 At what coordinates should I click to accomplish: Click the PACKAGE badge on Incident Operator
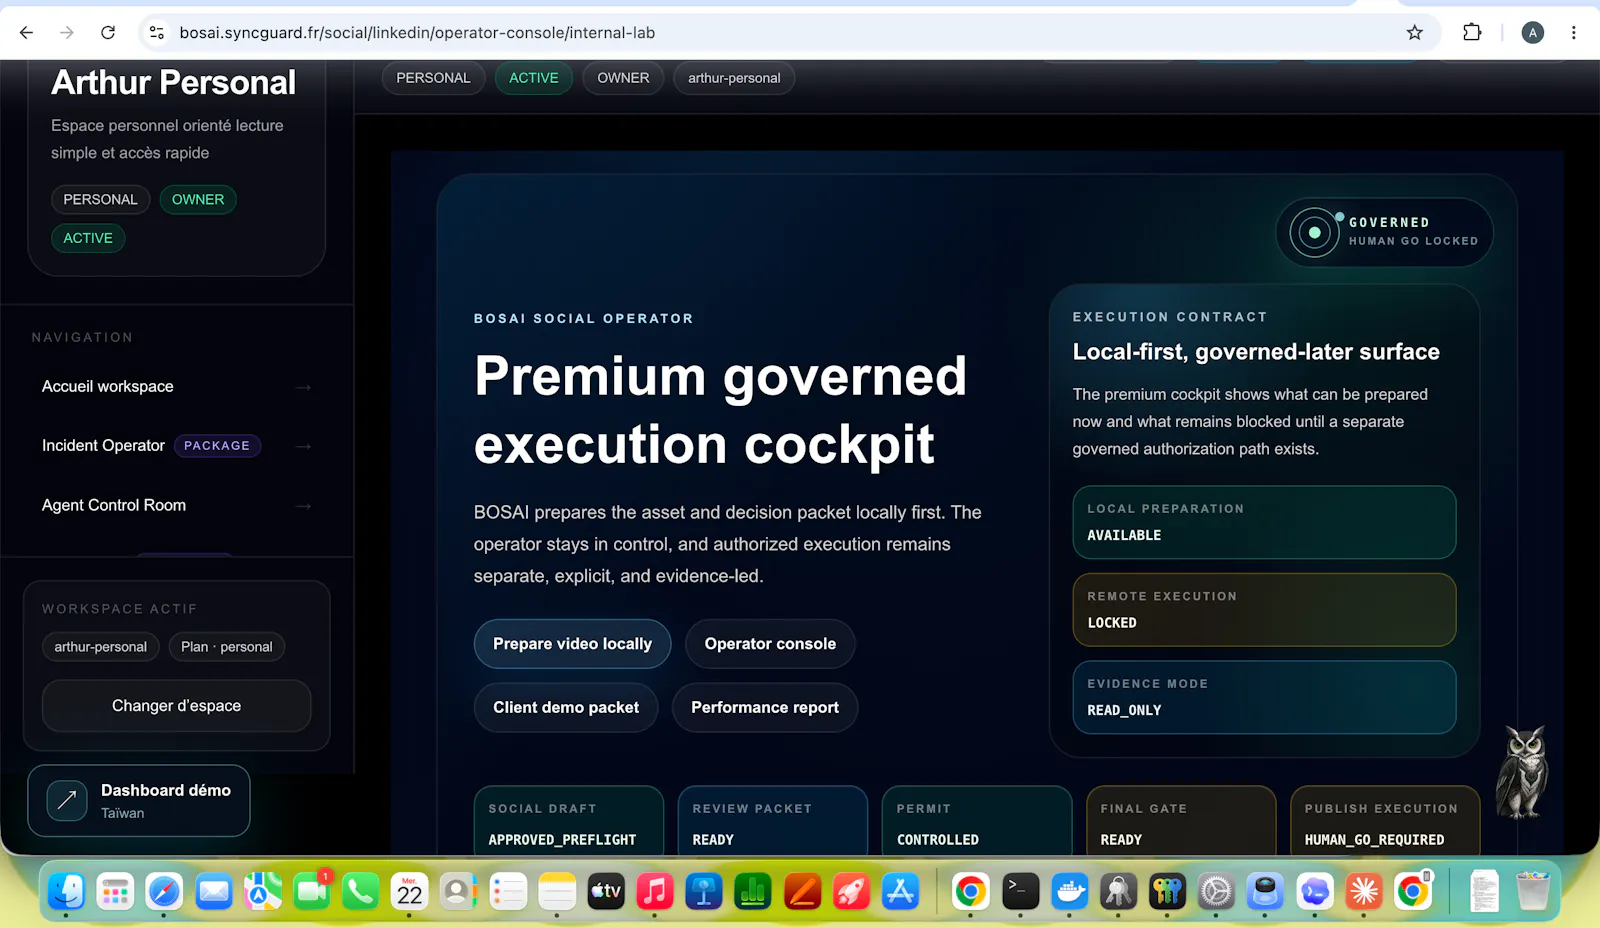tap(217, 446)
